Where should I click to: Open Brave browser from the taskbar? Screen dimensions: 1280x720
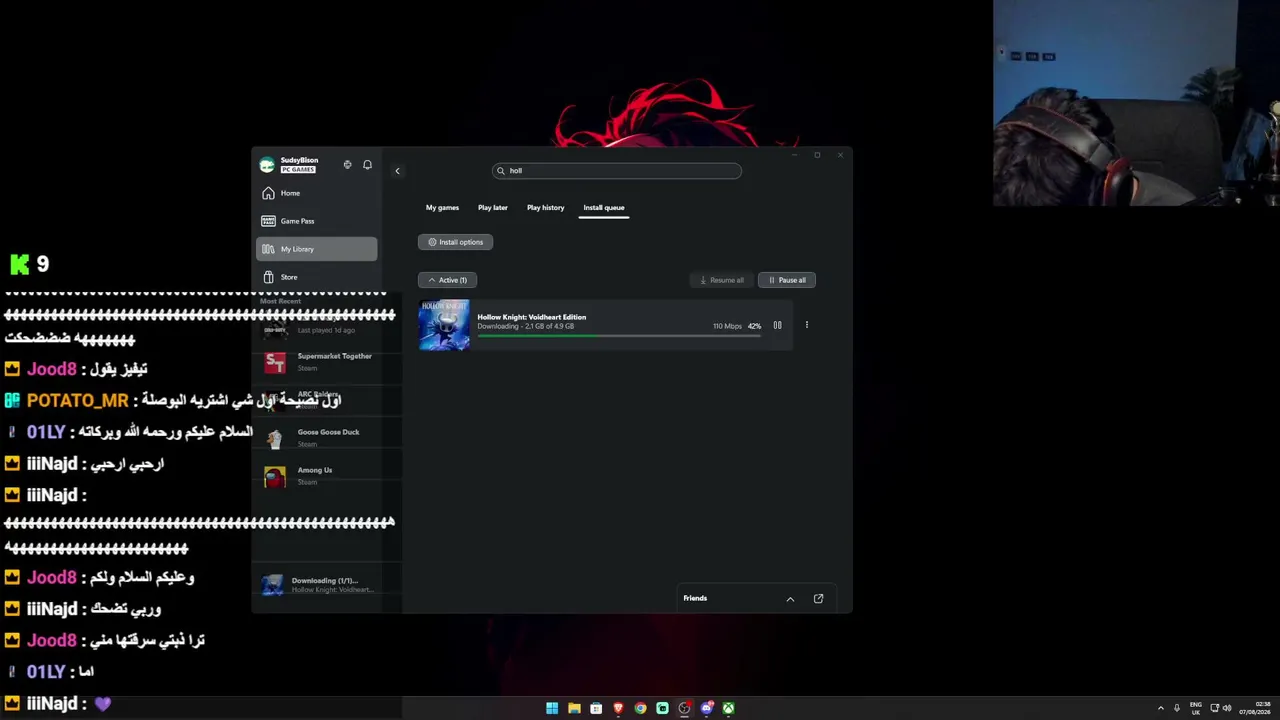point(618,708)
